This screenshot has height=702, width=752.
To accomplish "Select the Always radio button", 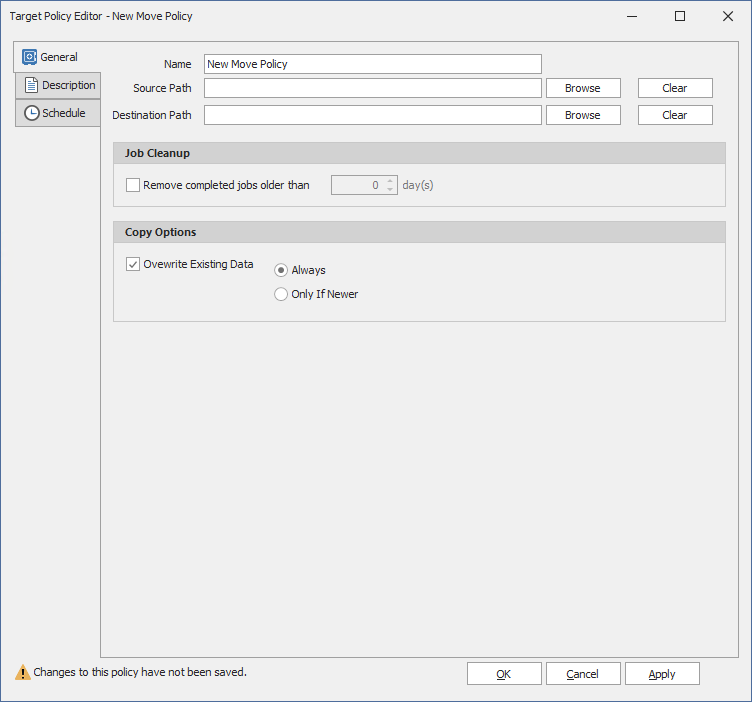I will pos(281,270).
